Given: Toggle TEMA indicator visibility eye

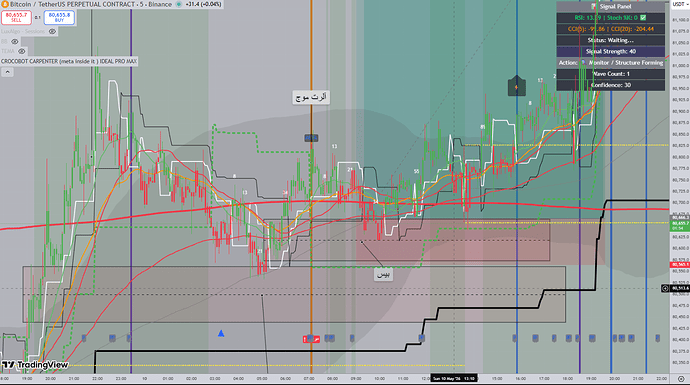Looking at the screenshot, I should pyautogui.click(x=21, y=51).
